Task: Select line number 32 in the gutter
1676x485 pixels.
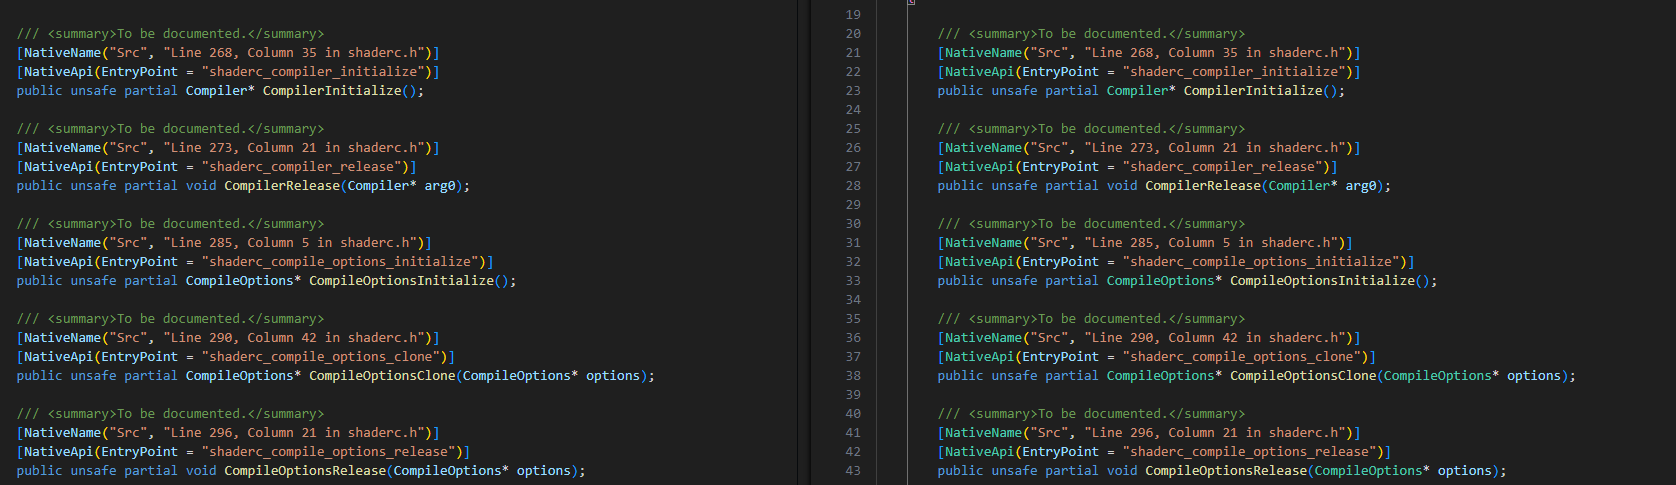Action: 853,262
